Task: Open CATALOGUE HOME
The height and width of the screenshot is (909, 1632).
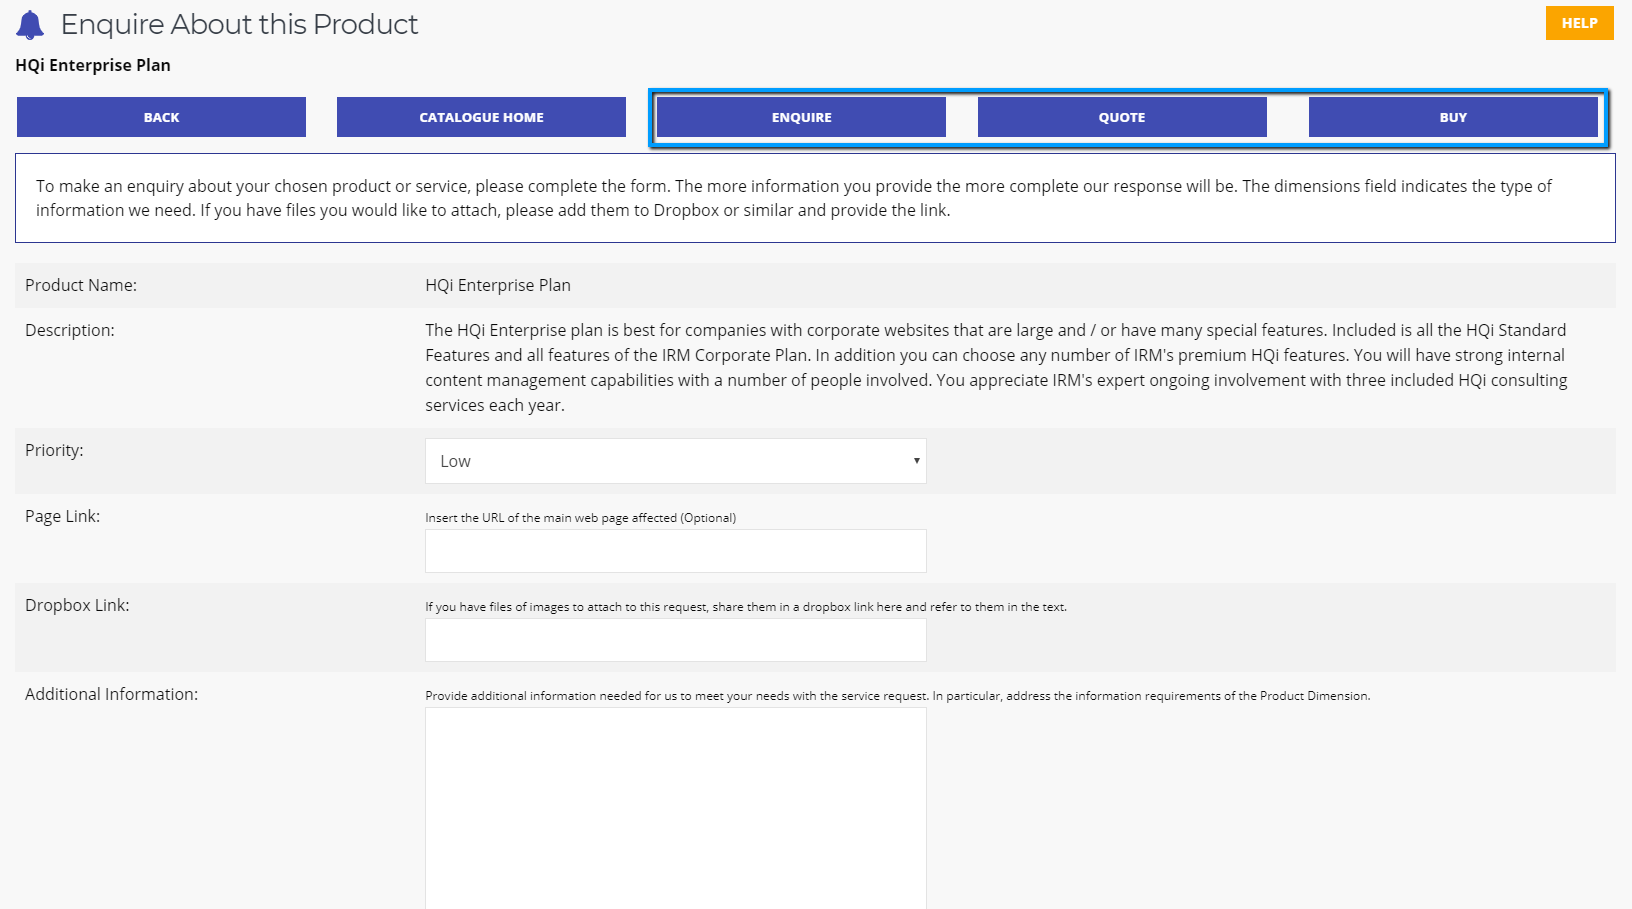Action: 481,117
